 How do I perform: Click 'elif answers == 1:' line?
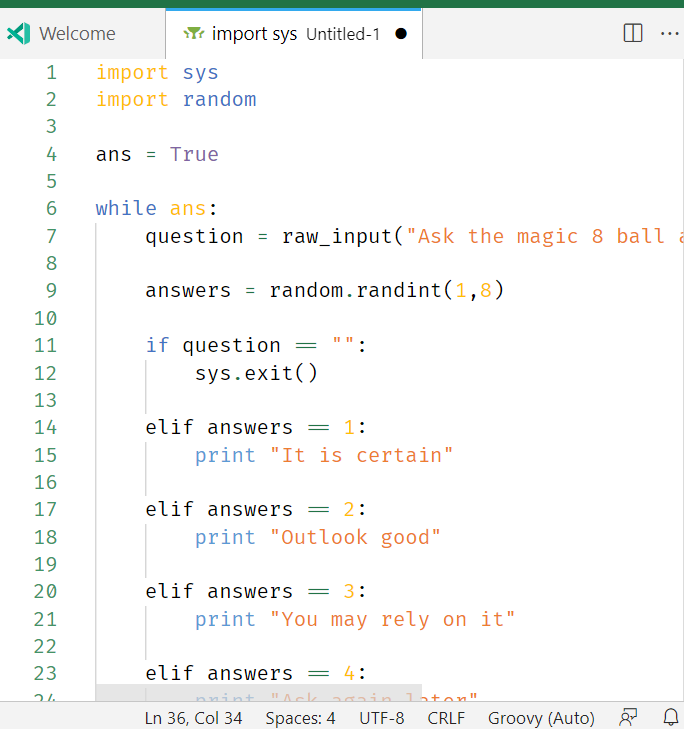pyautogui.click(x=256, y=427)
